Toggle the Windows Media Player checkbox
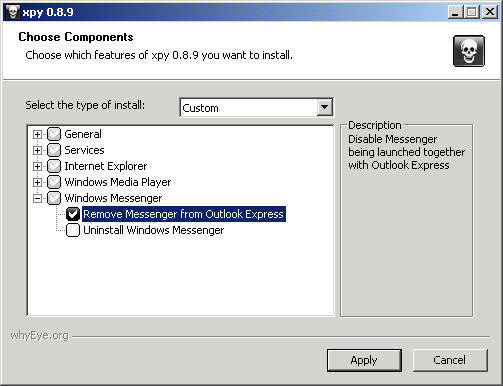 pyautogui.click(x=54, y=182)
